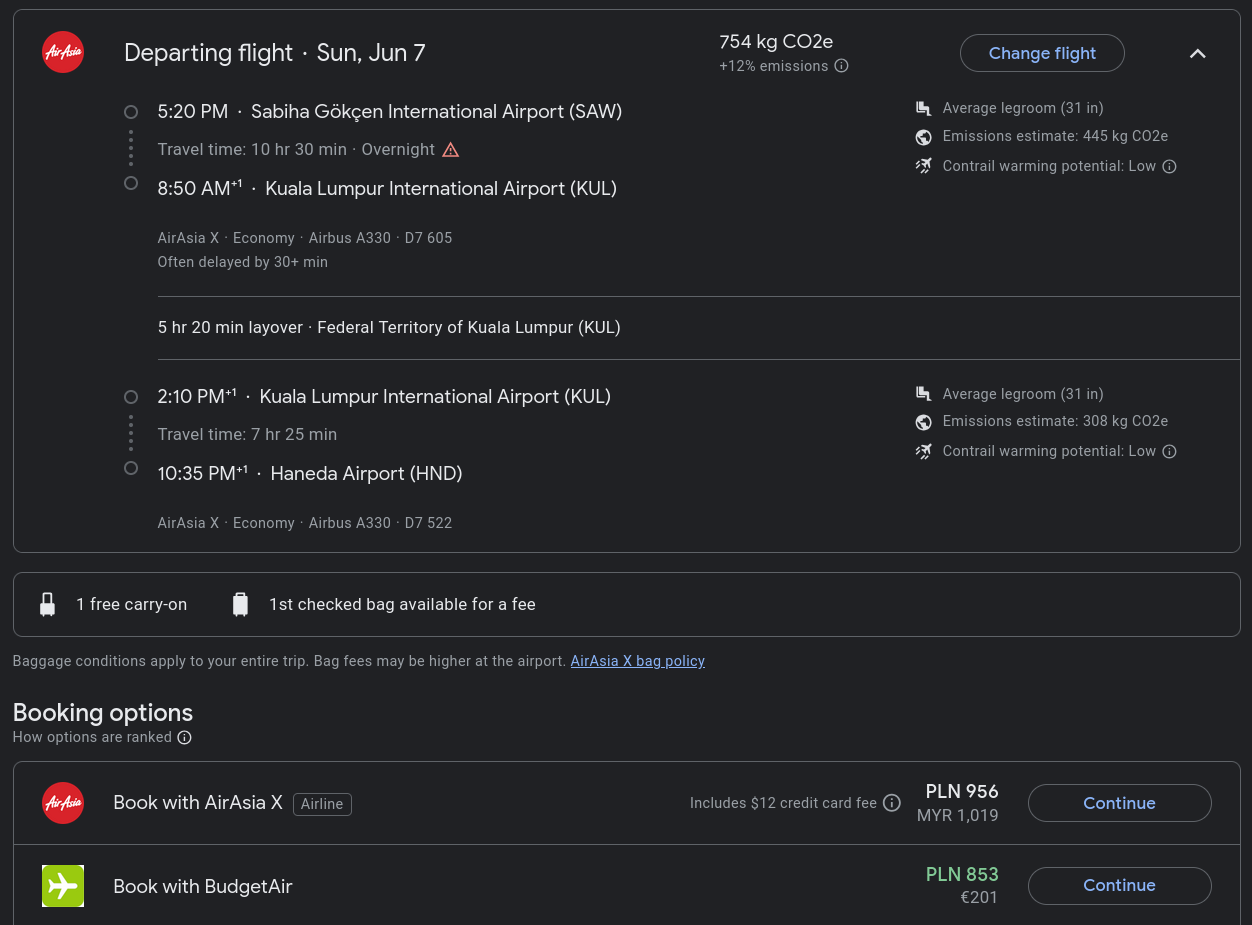Open credit card fee info icon
Screen dimensions: 1252x925
(x=892, y=803)
